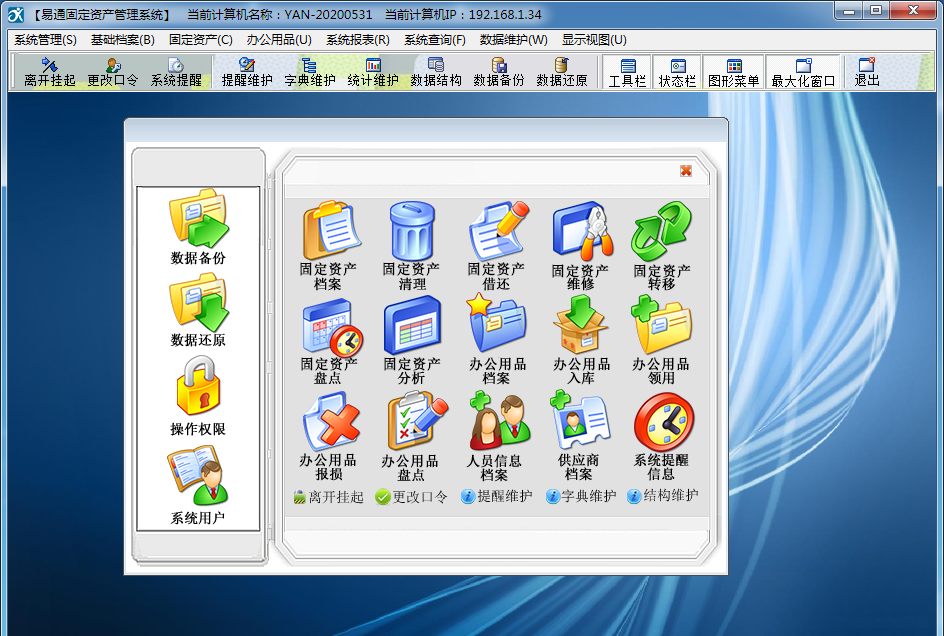Click the 最大化窗口 toolbar button
The height and width of the screenshot is (636, 944).
[803, 72]
